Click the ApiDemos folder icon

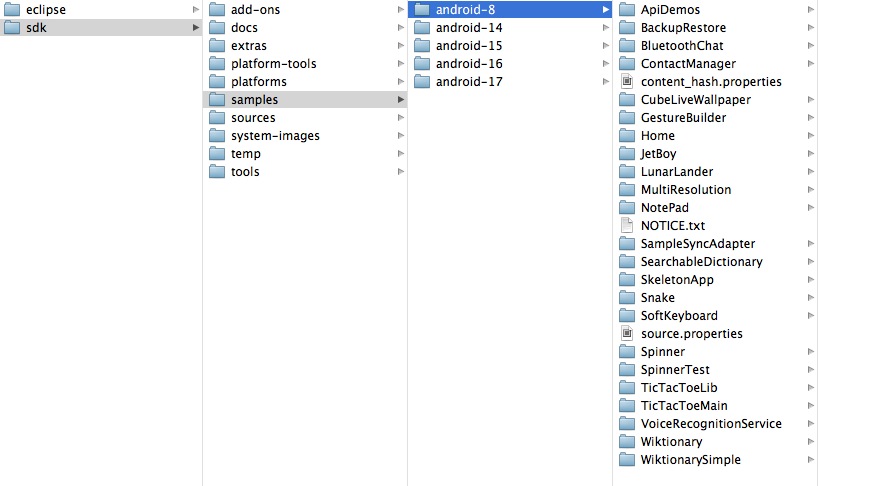pos(627,10)
